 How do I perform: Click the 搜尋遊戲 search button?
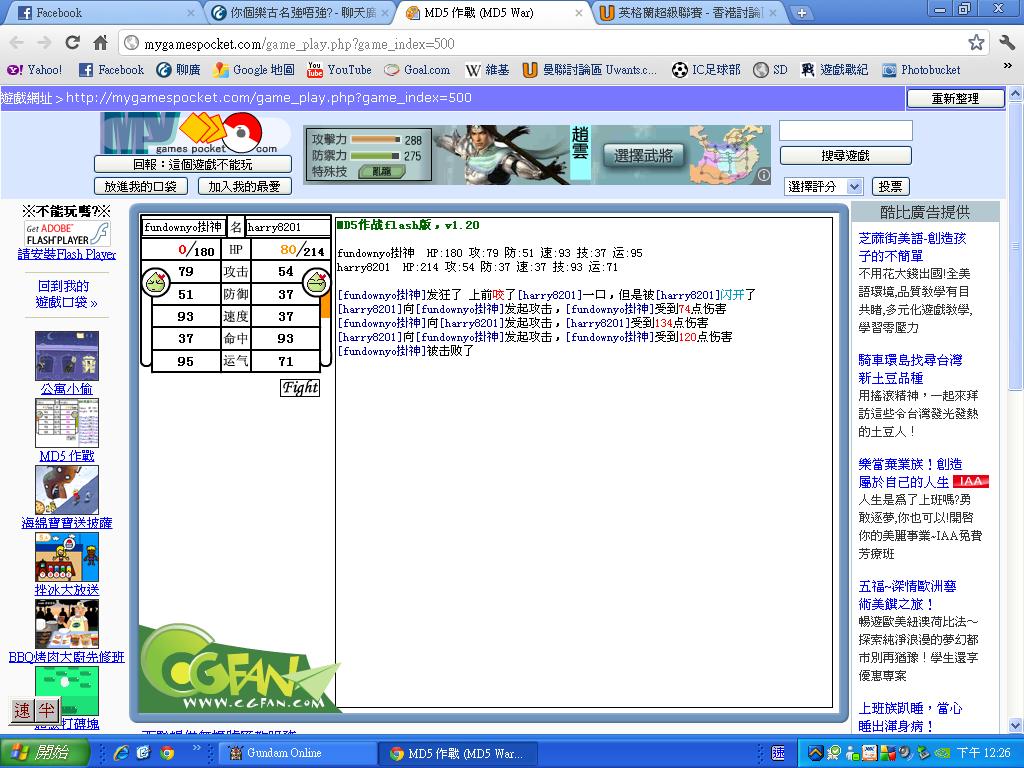[845, 155]
